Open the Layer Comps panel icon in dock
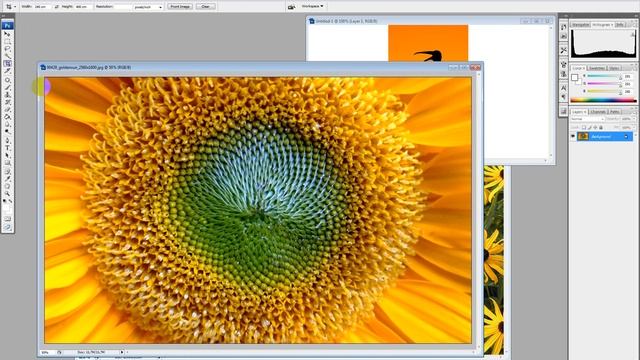This screenshot has height=360, width=640. coord(564,111)
